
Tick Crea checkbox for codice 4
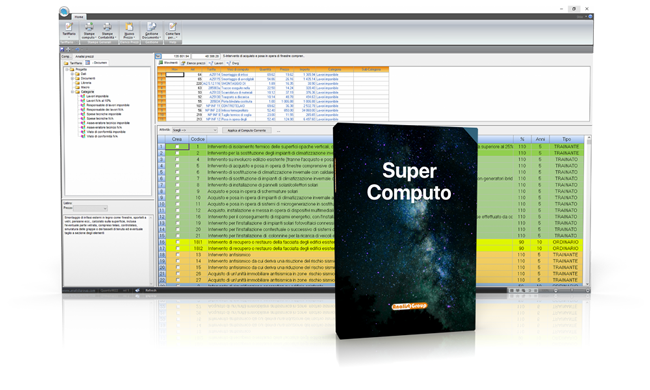(177, 160)
